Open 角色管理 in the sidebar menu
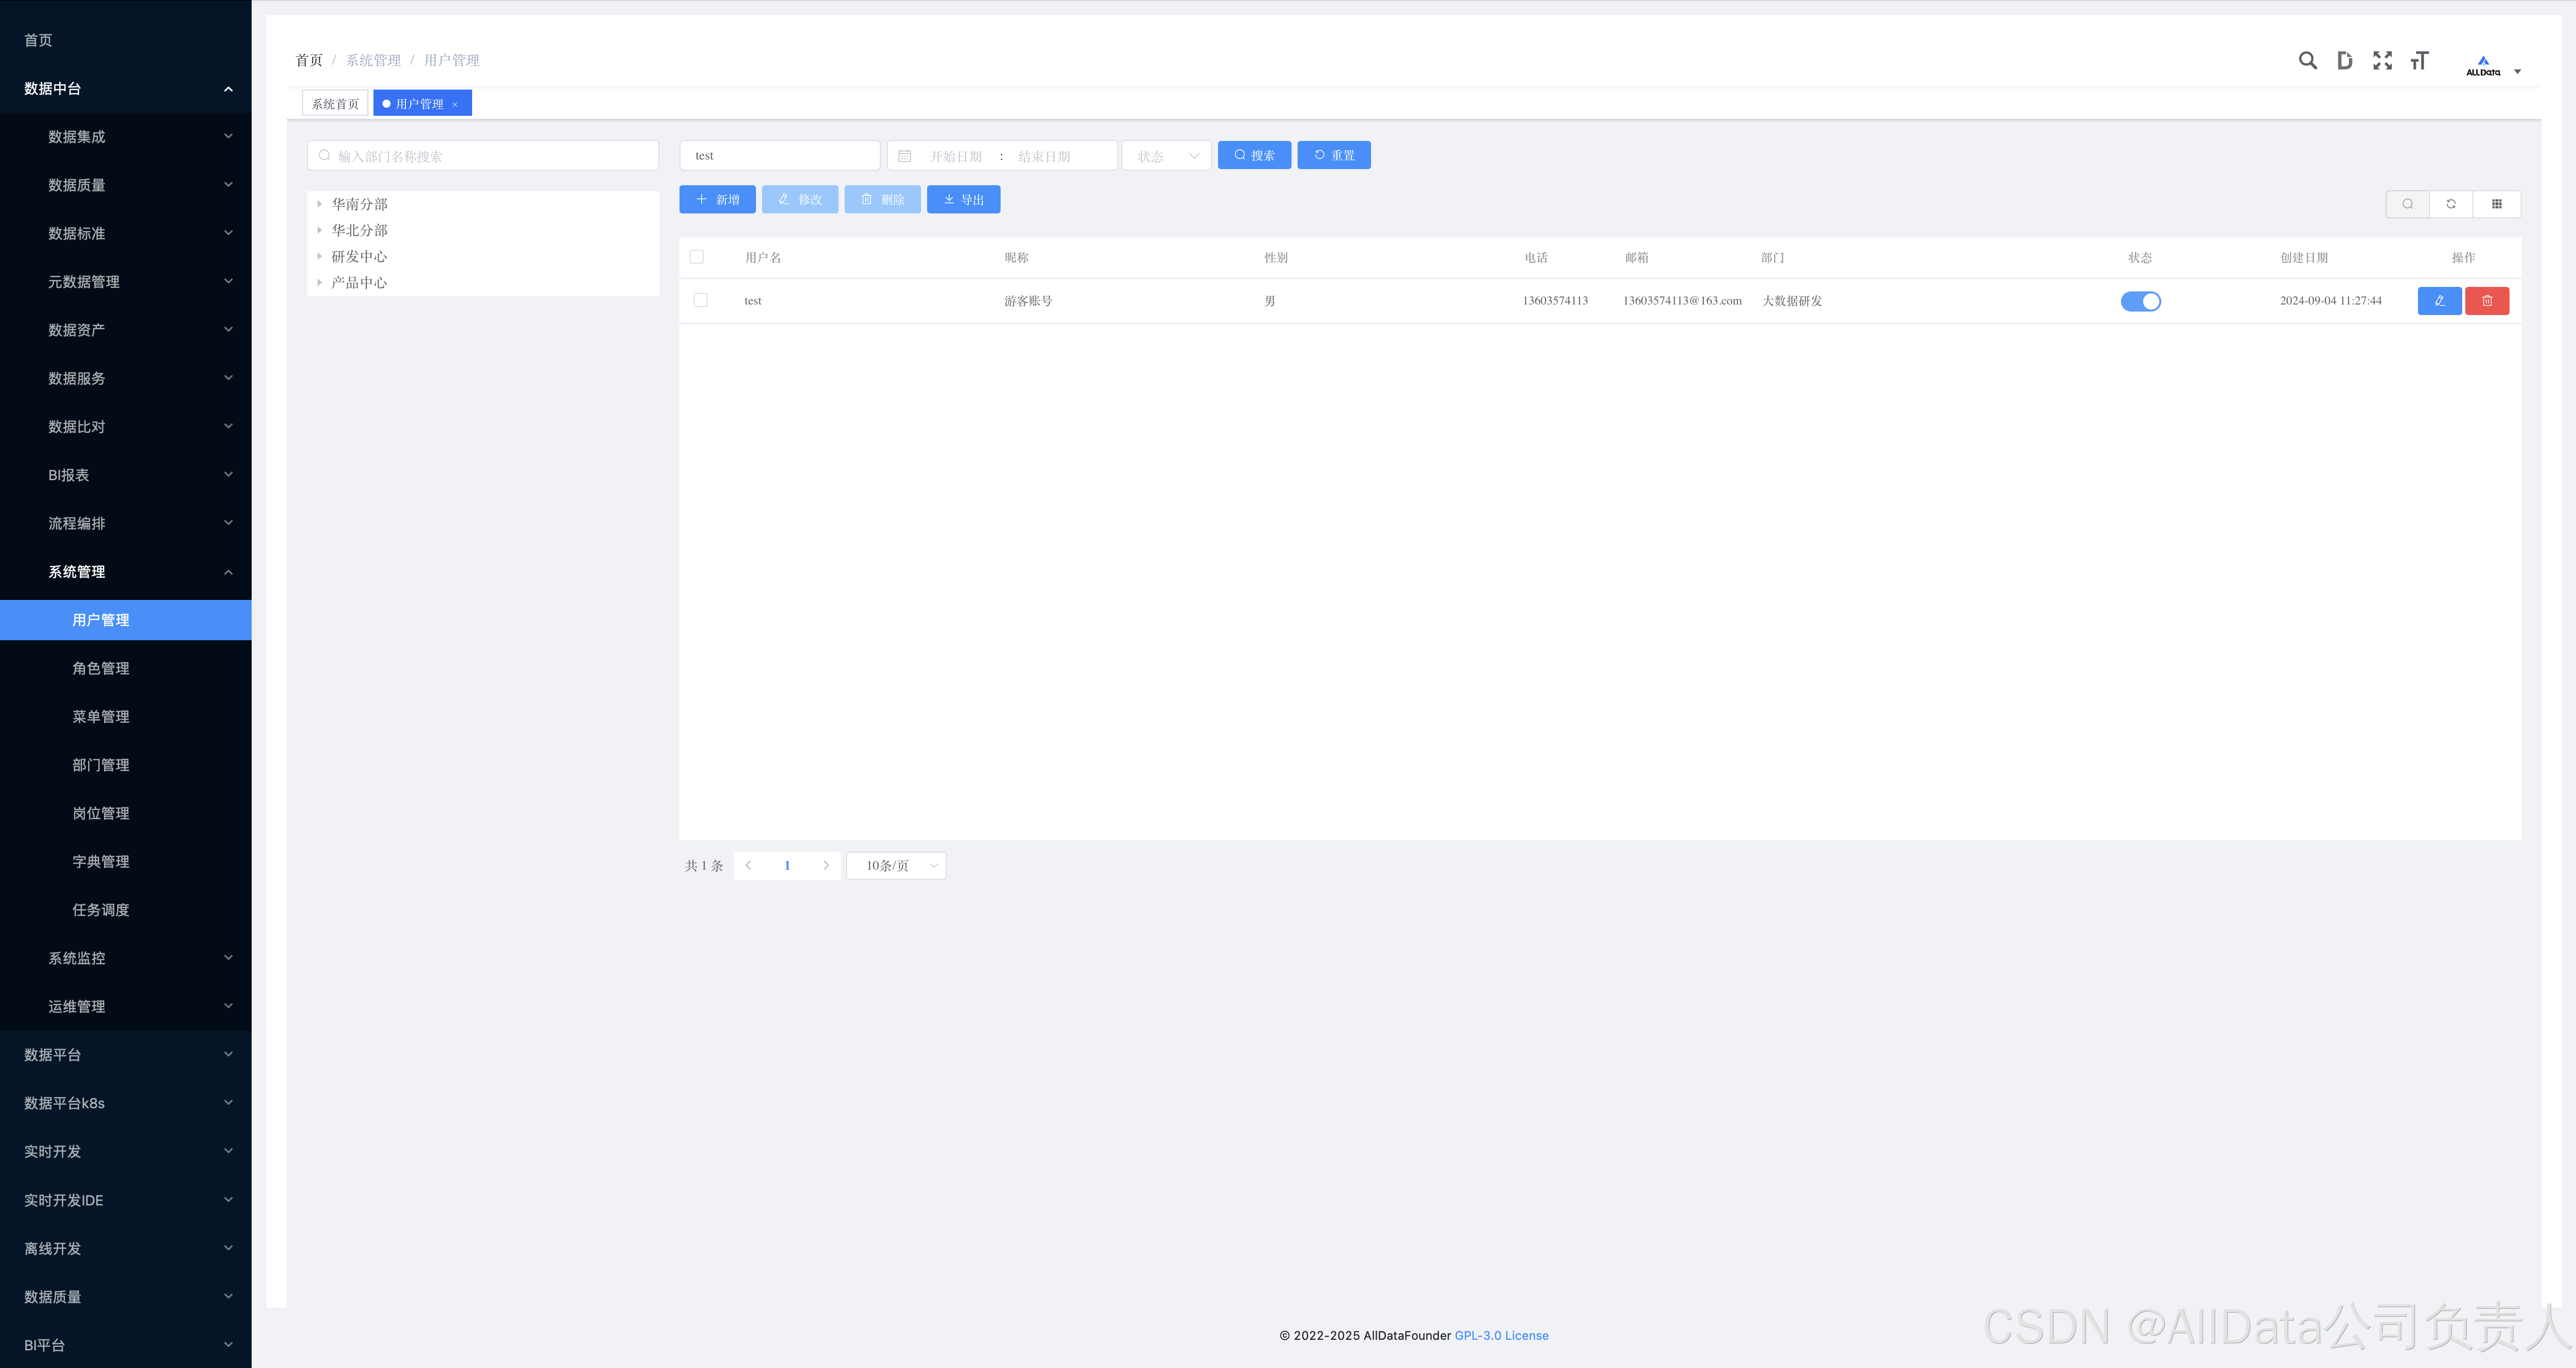 (x=101, y=668)
